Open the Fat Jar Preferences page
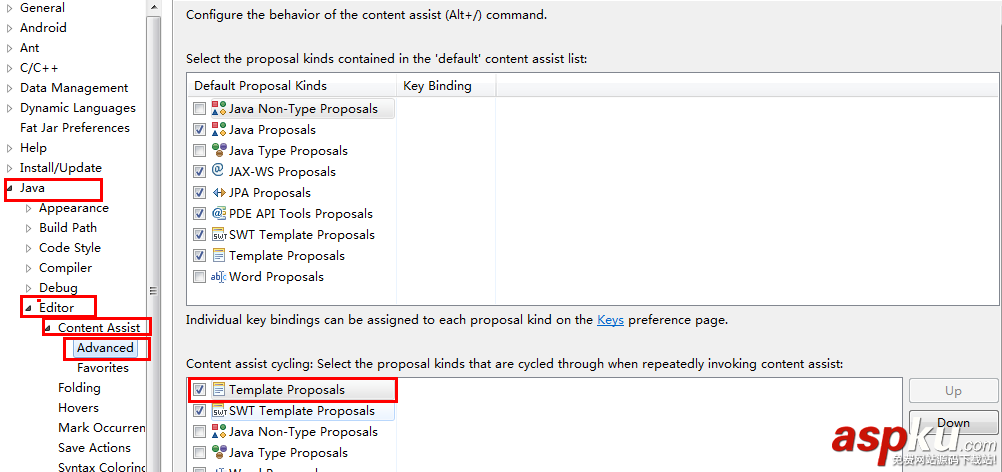This screenshot has height=472, width=1002. coord(75,128)
